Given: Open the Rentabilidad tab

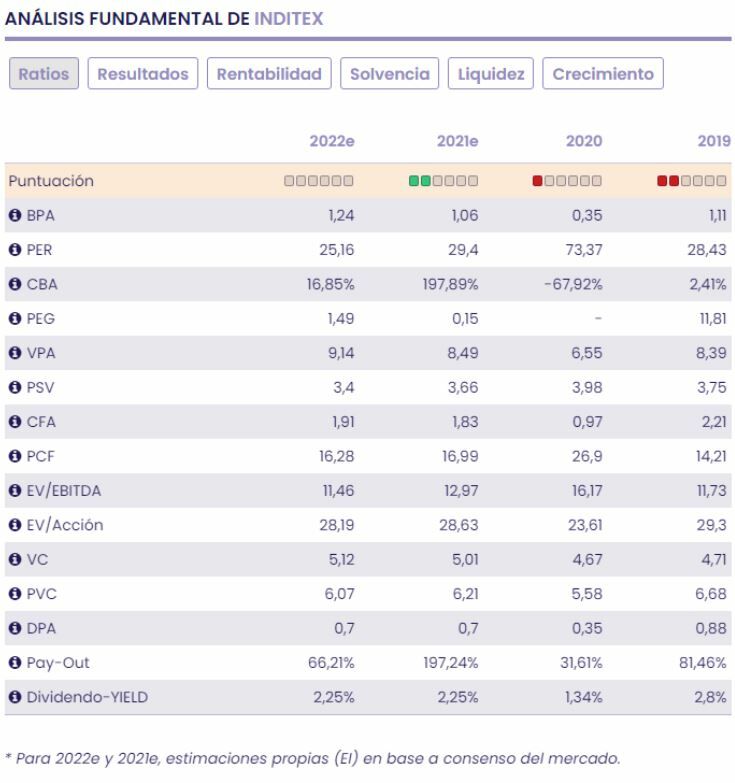Looking at the screenshot, I should 269,74.
